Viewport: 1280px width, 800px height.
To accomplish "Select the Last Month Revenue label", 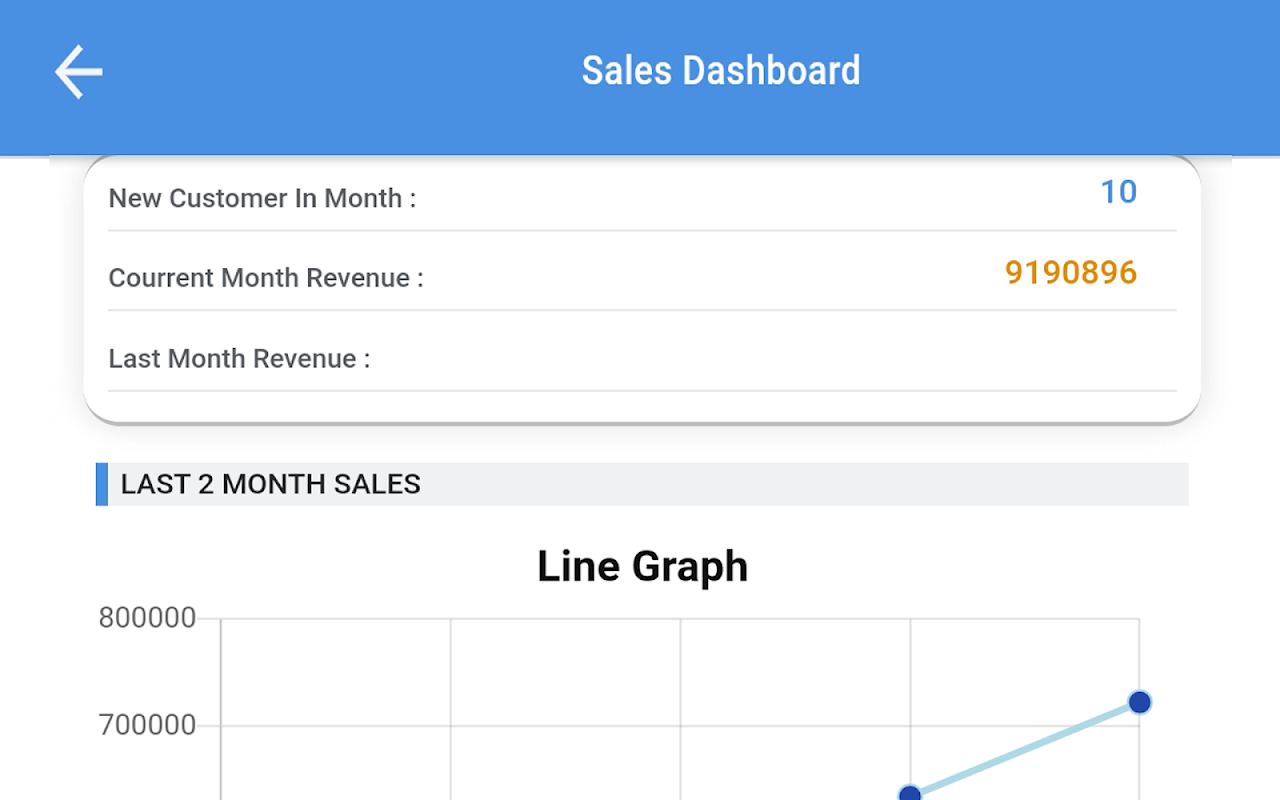I will click(x=239, y=358).
